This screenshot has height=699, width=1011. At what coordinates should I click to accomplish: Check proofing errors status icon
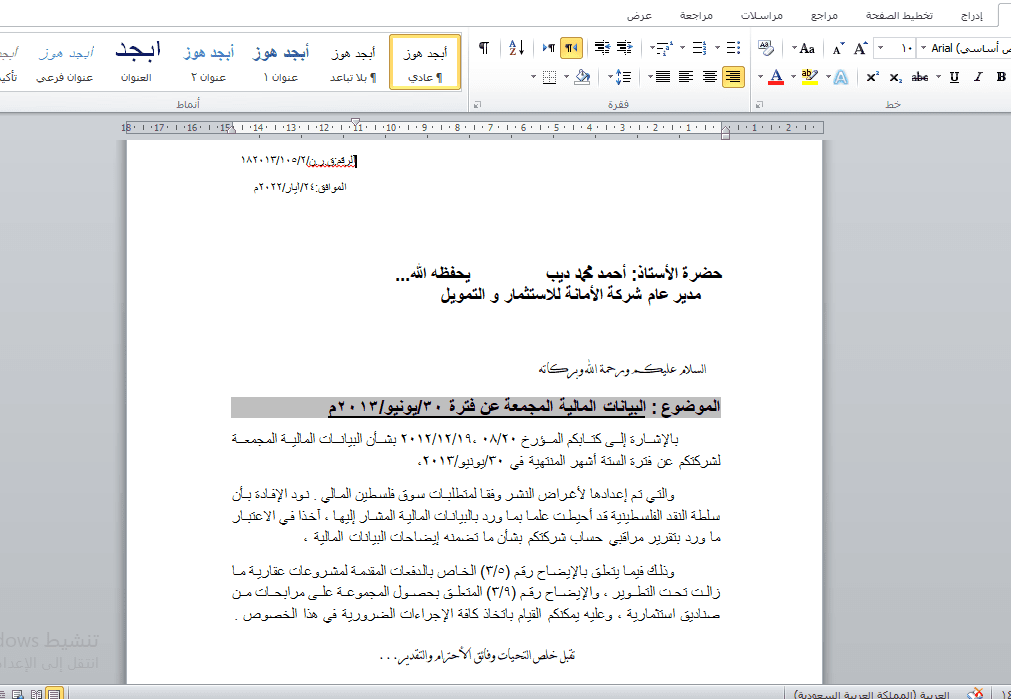pyautogui.click(x=975, y=693)
